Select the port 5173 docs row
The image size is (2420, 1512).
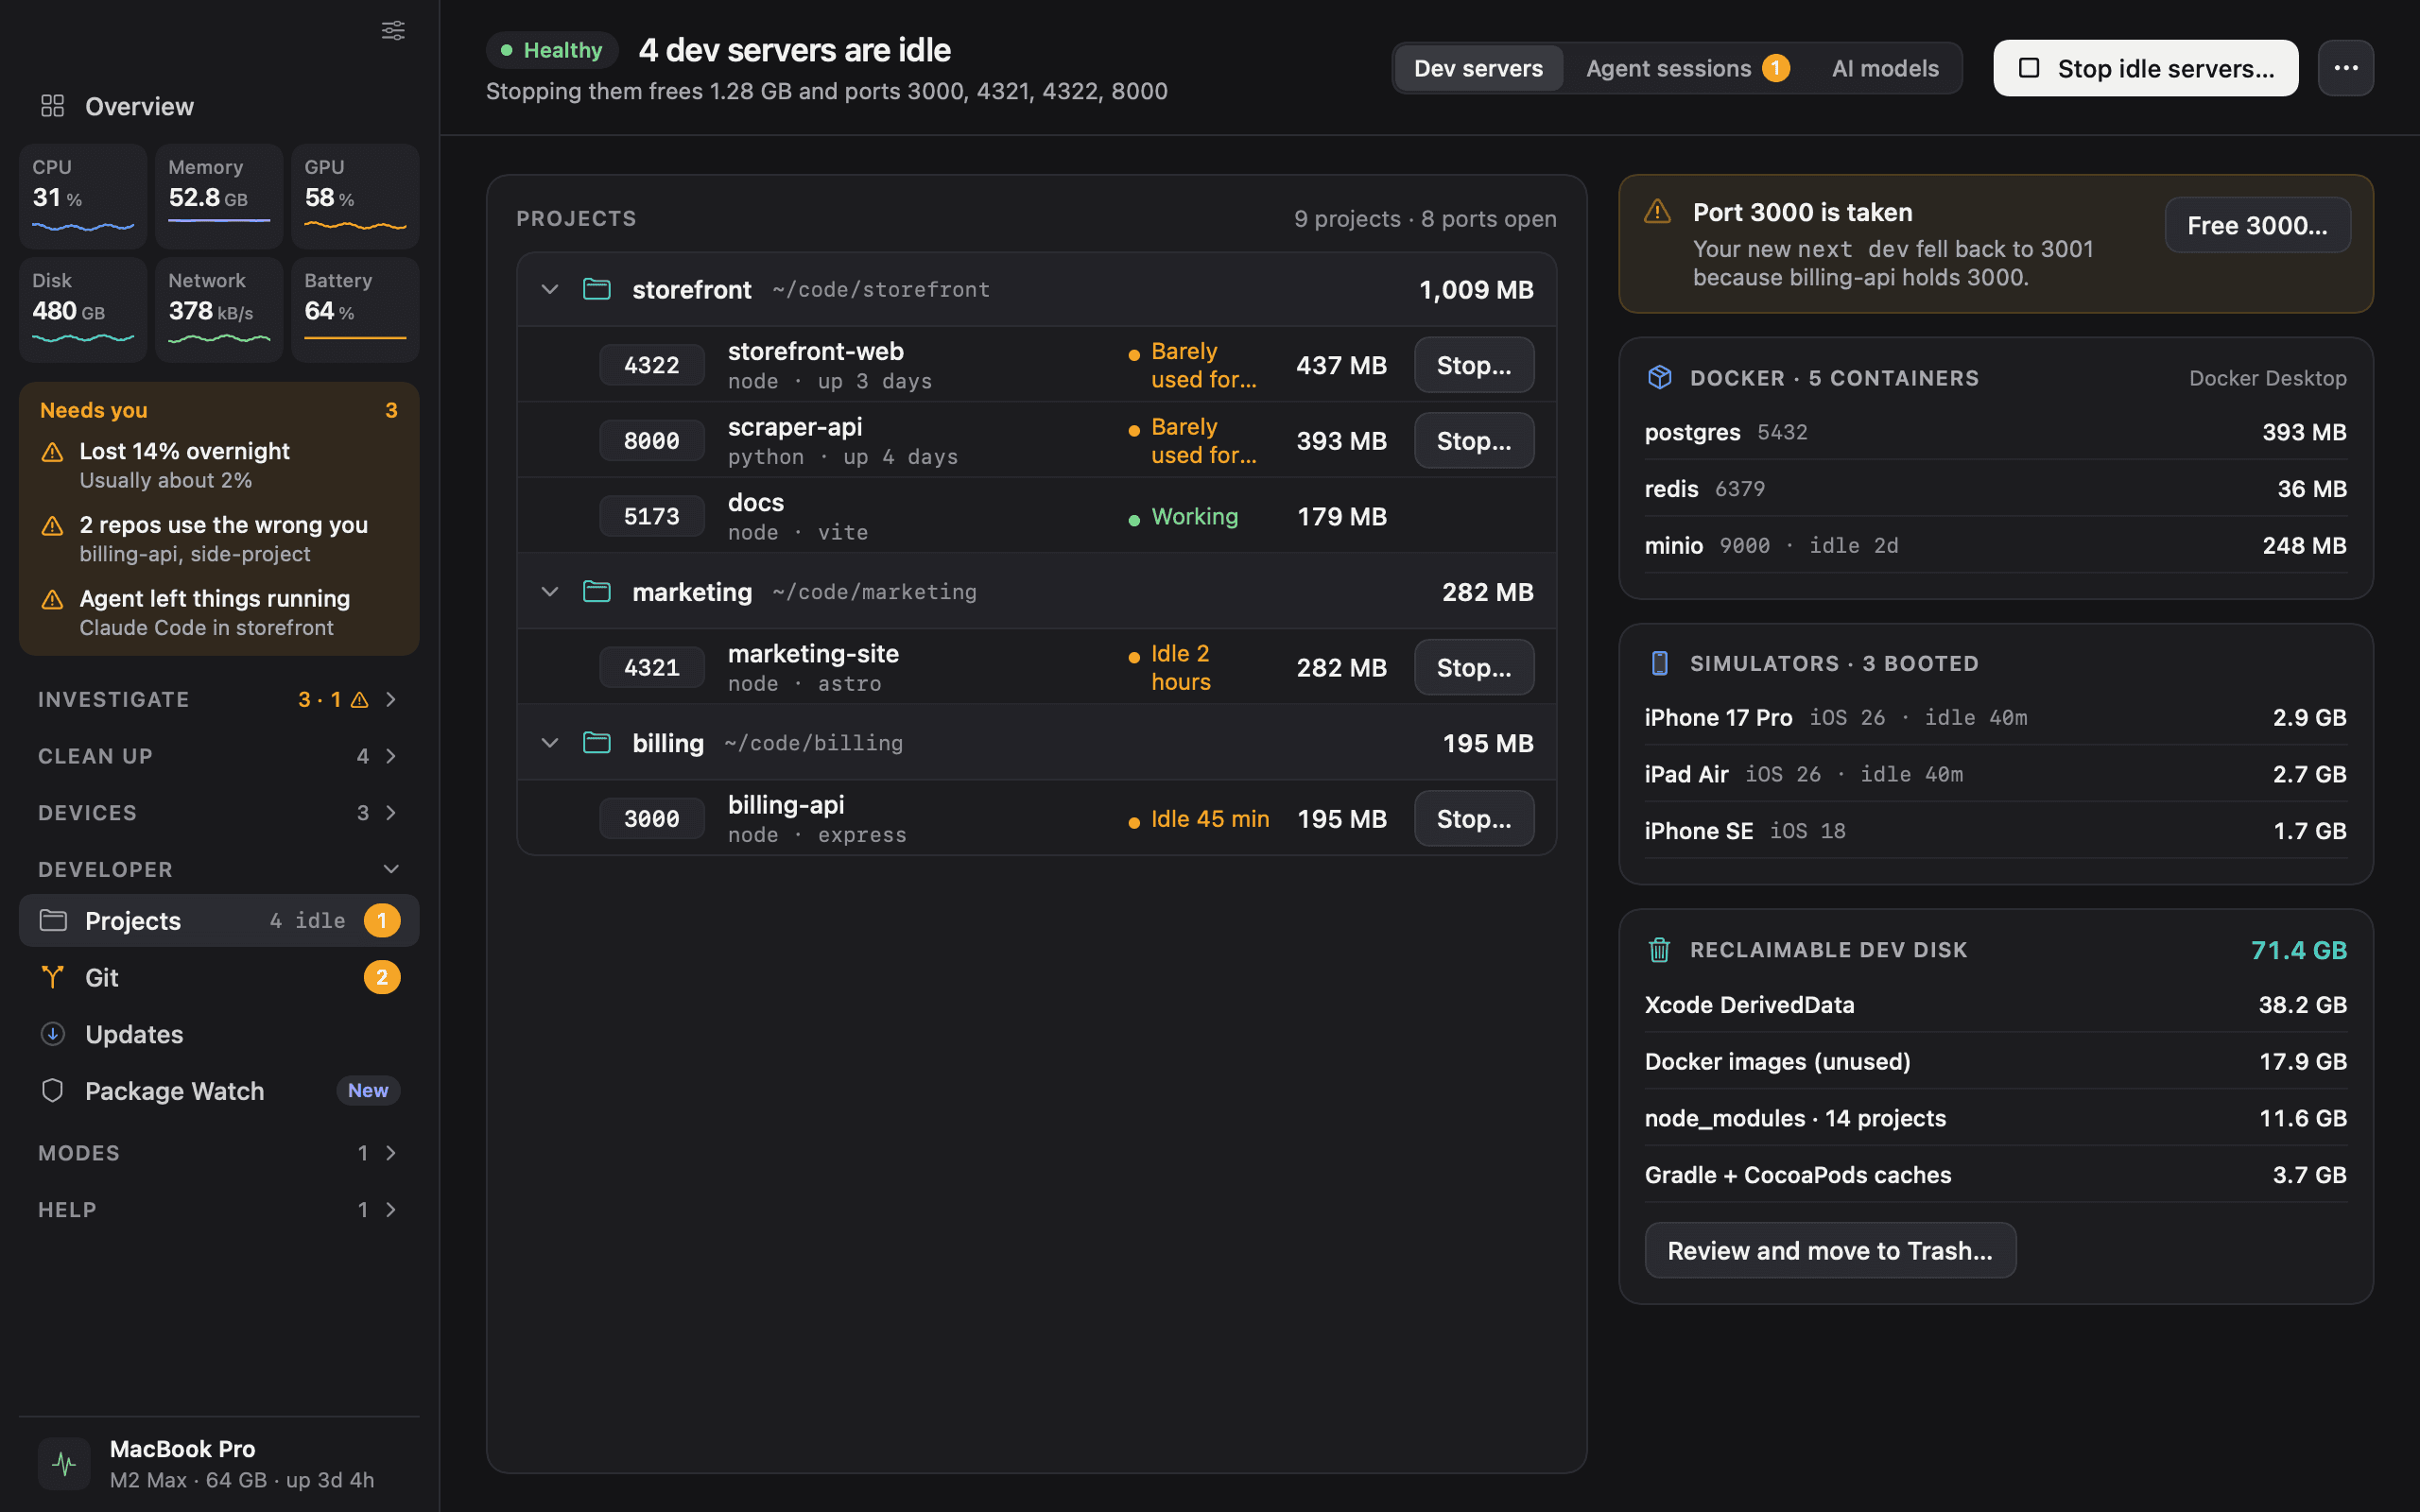click(1036, 516)
